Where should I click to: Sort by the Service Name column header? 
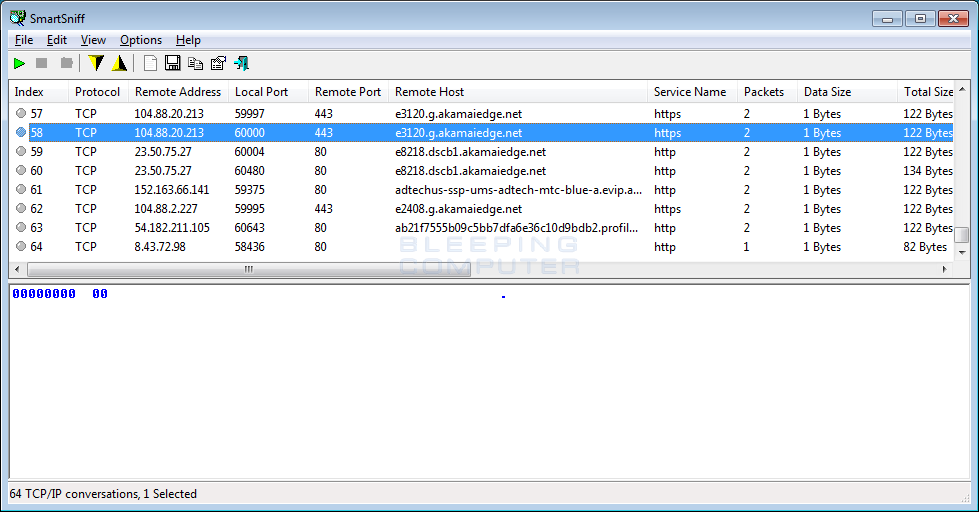pos(692,92)
